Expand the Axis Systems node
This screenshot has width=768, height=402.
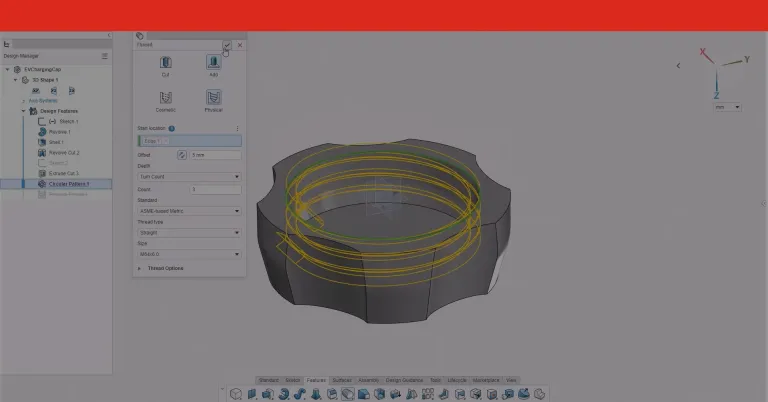coord(23,101)
